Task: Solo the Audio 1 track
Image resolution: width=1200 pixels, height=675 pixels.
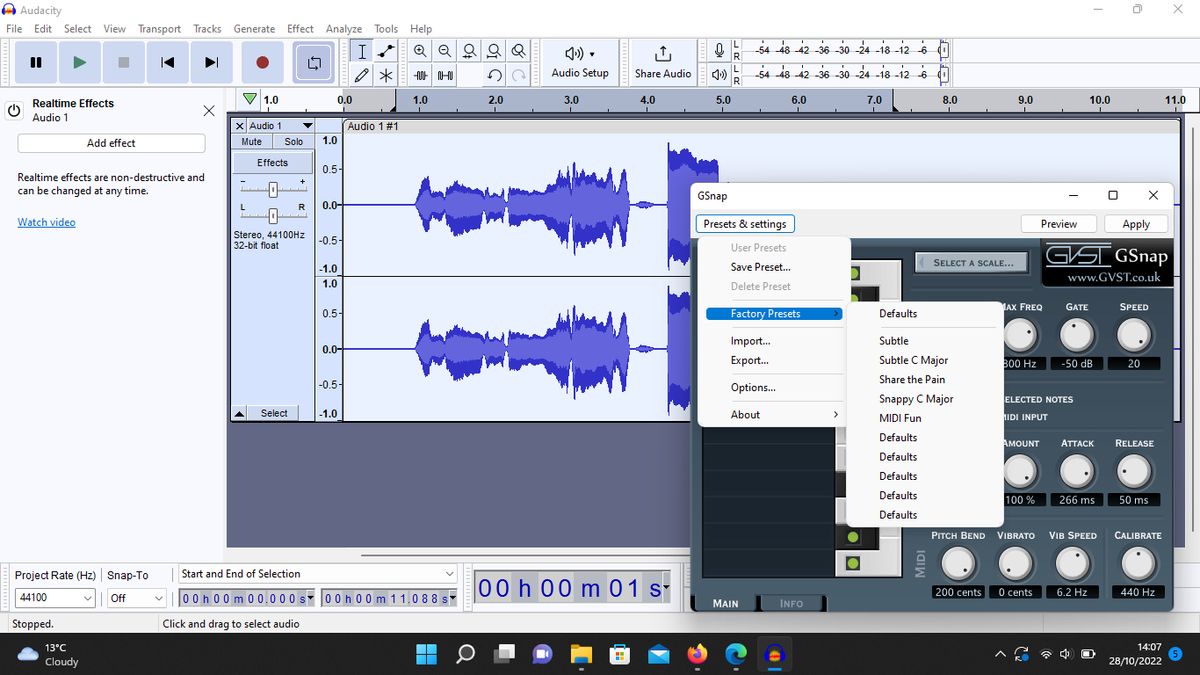Action: 293,141
